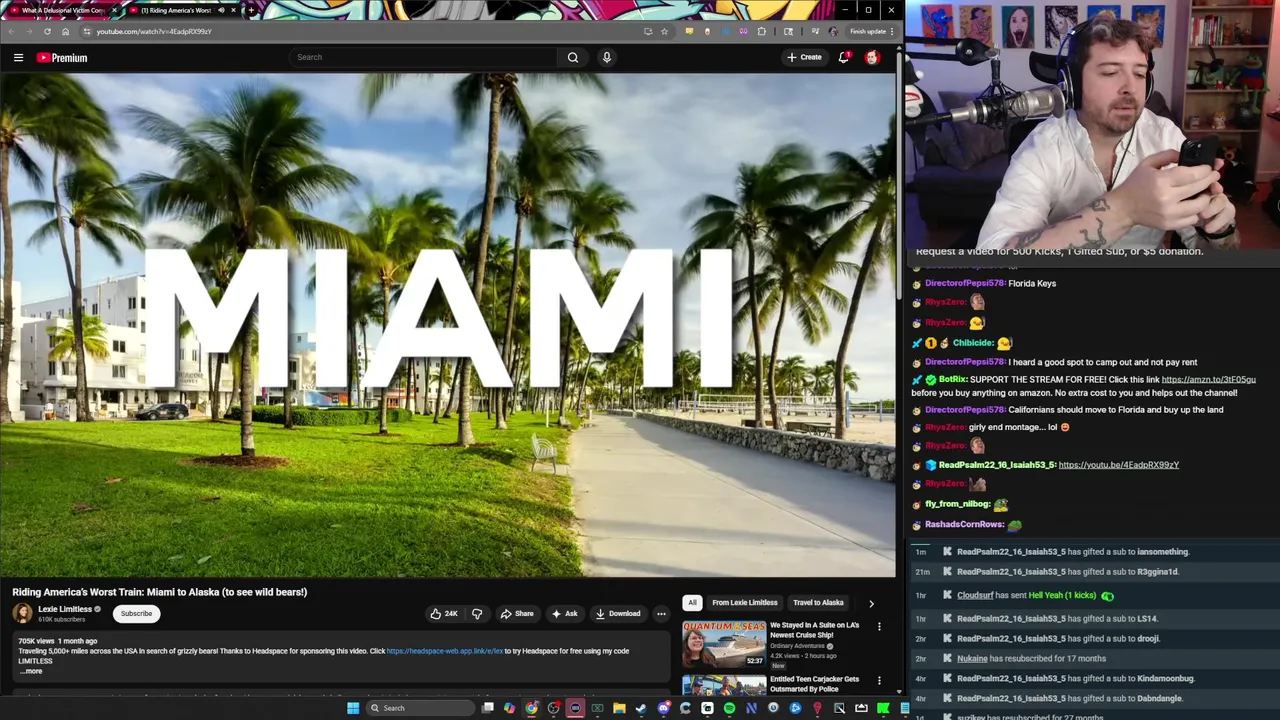Image resolution: width=1280 pixels, height=720 pixels.
Task: Open Chrome menu next to Finish update
Action: point(892,31)
